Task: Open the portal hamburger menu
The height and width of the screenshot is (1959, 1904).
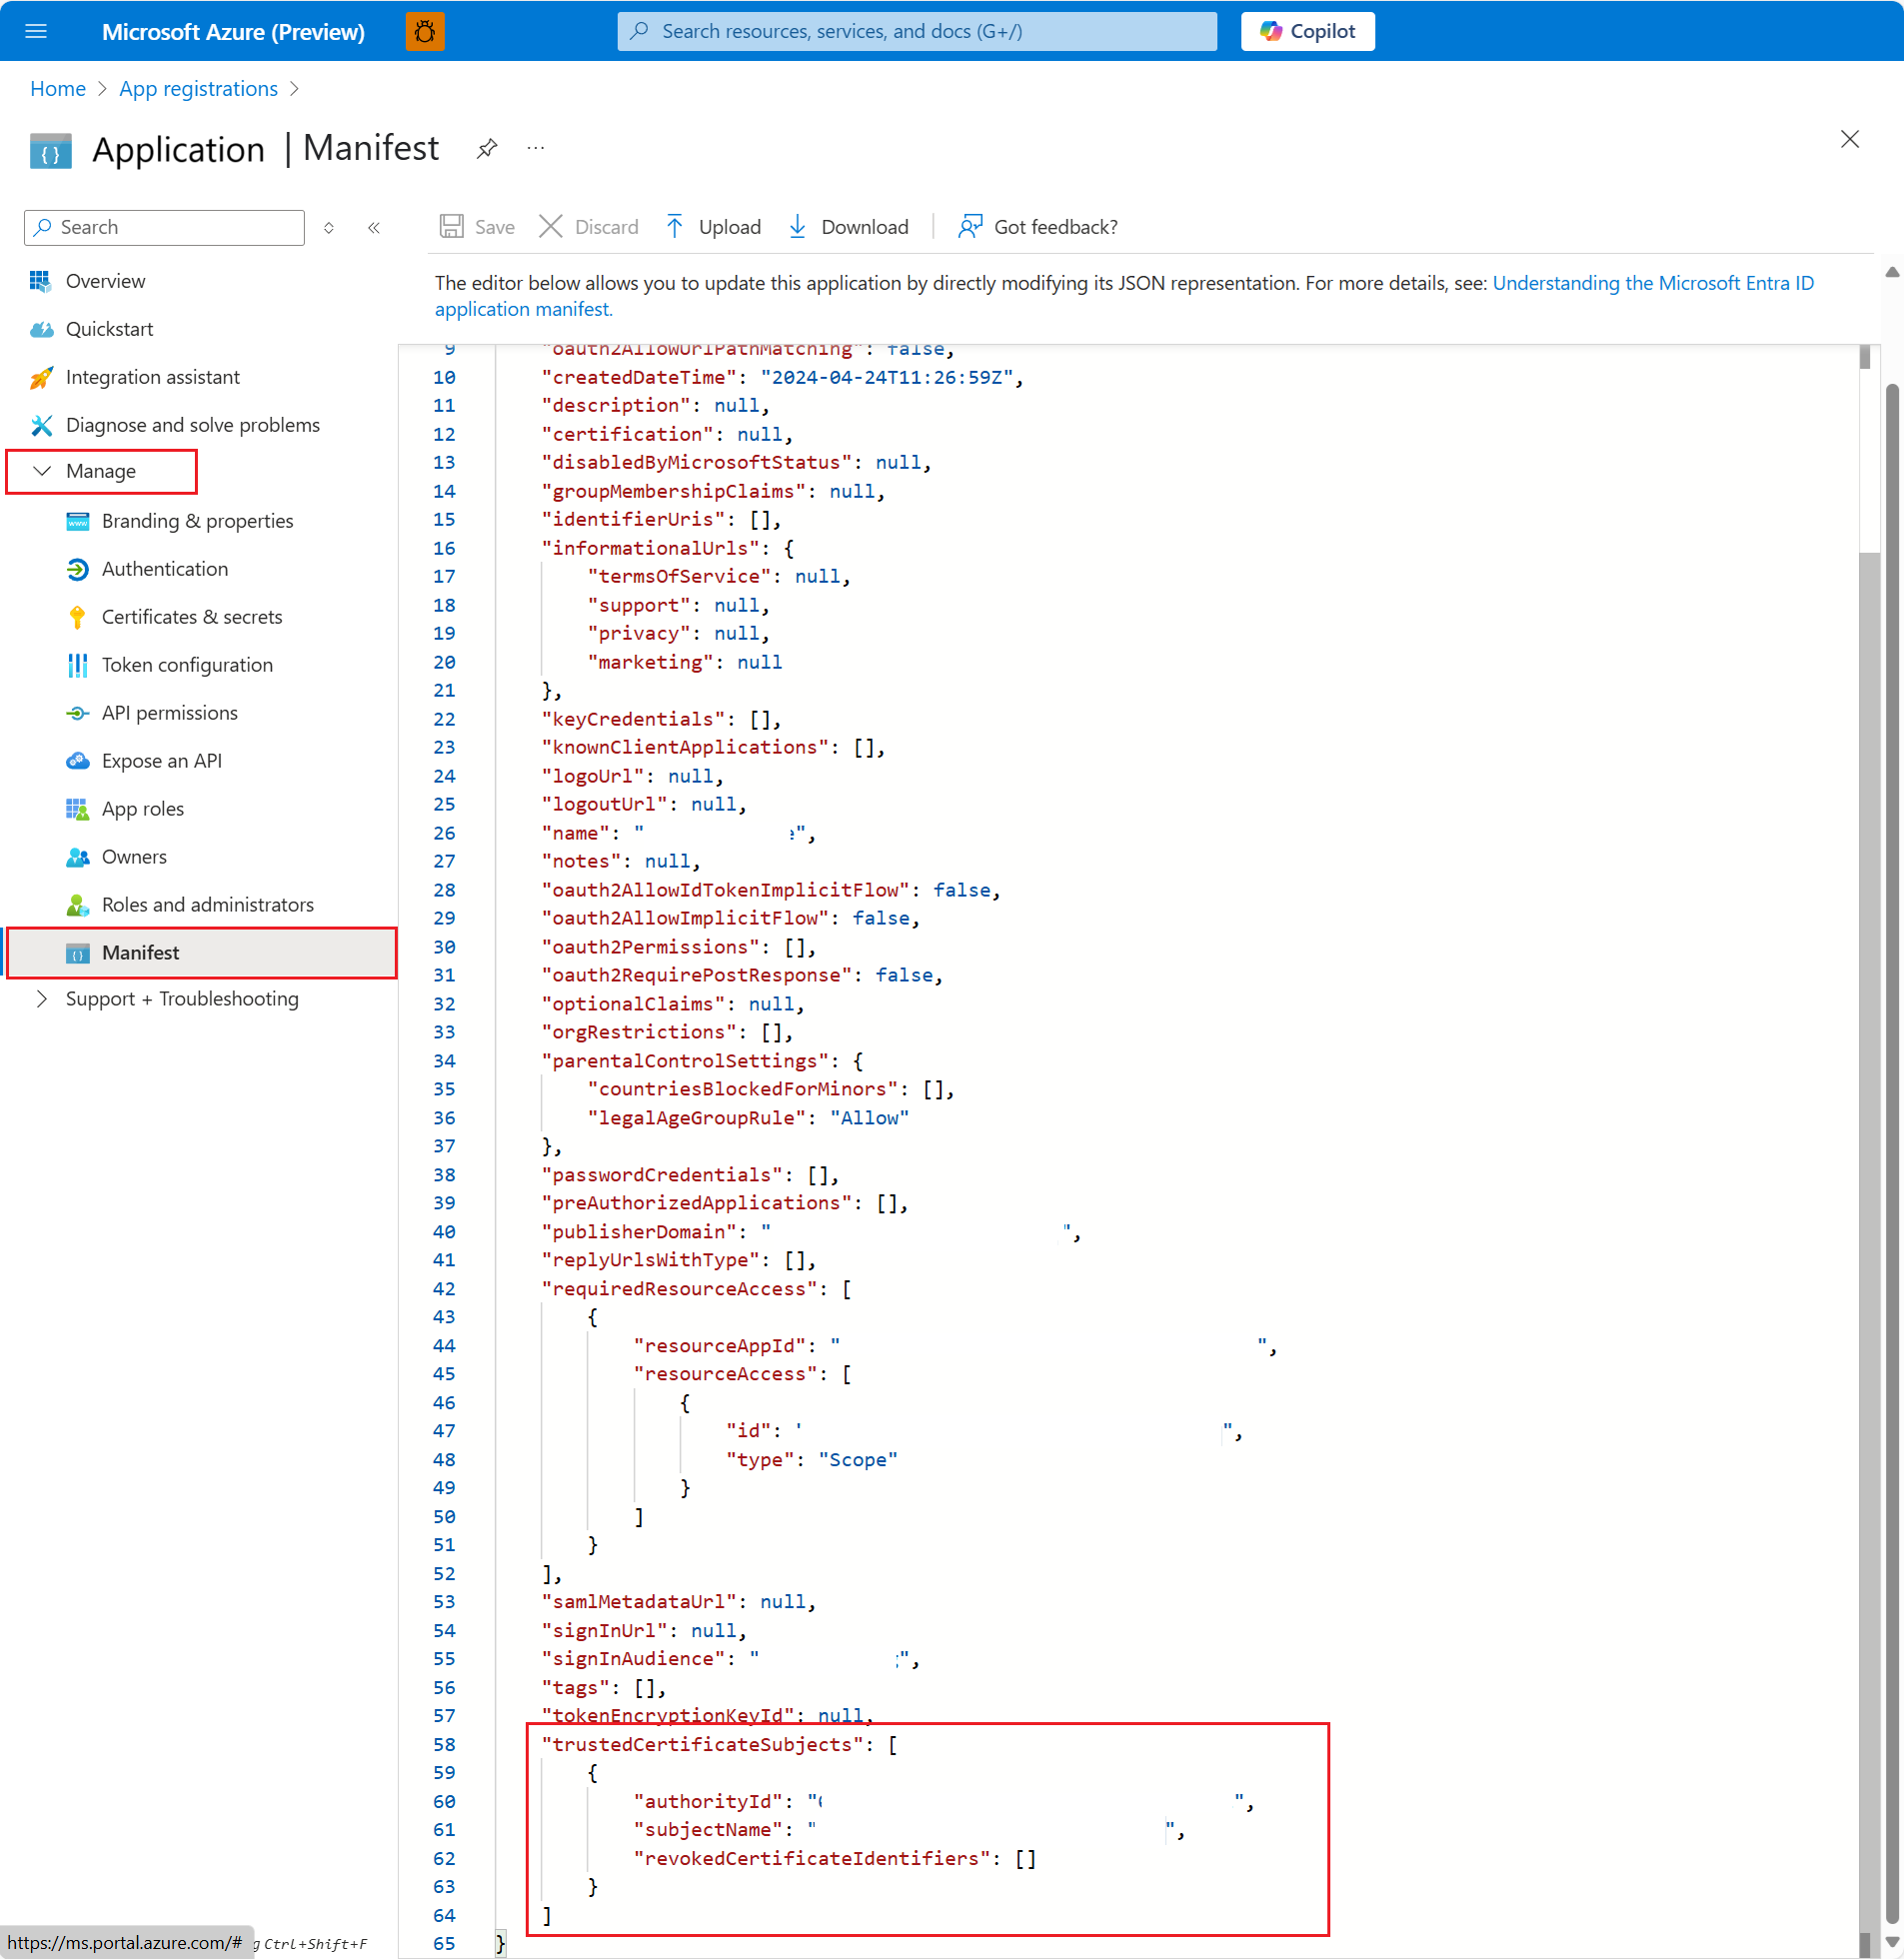Action: [37, 31]
